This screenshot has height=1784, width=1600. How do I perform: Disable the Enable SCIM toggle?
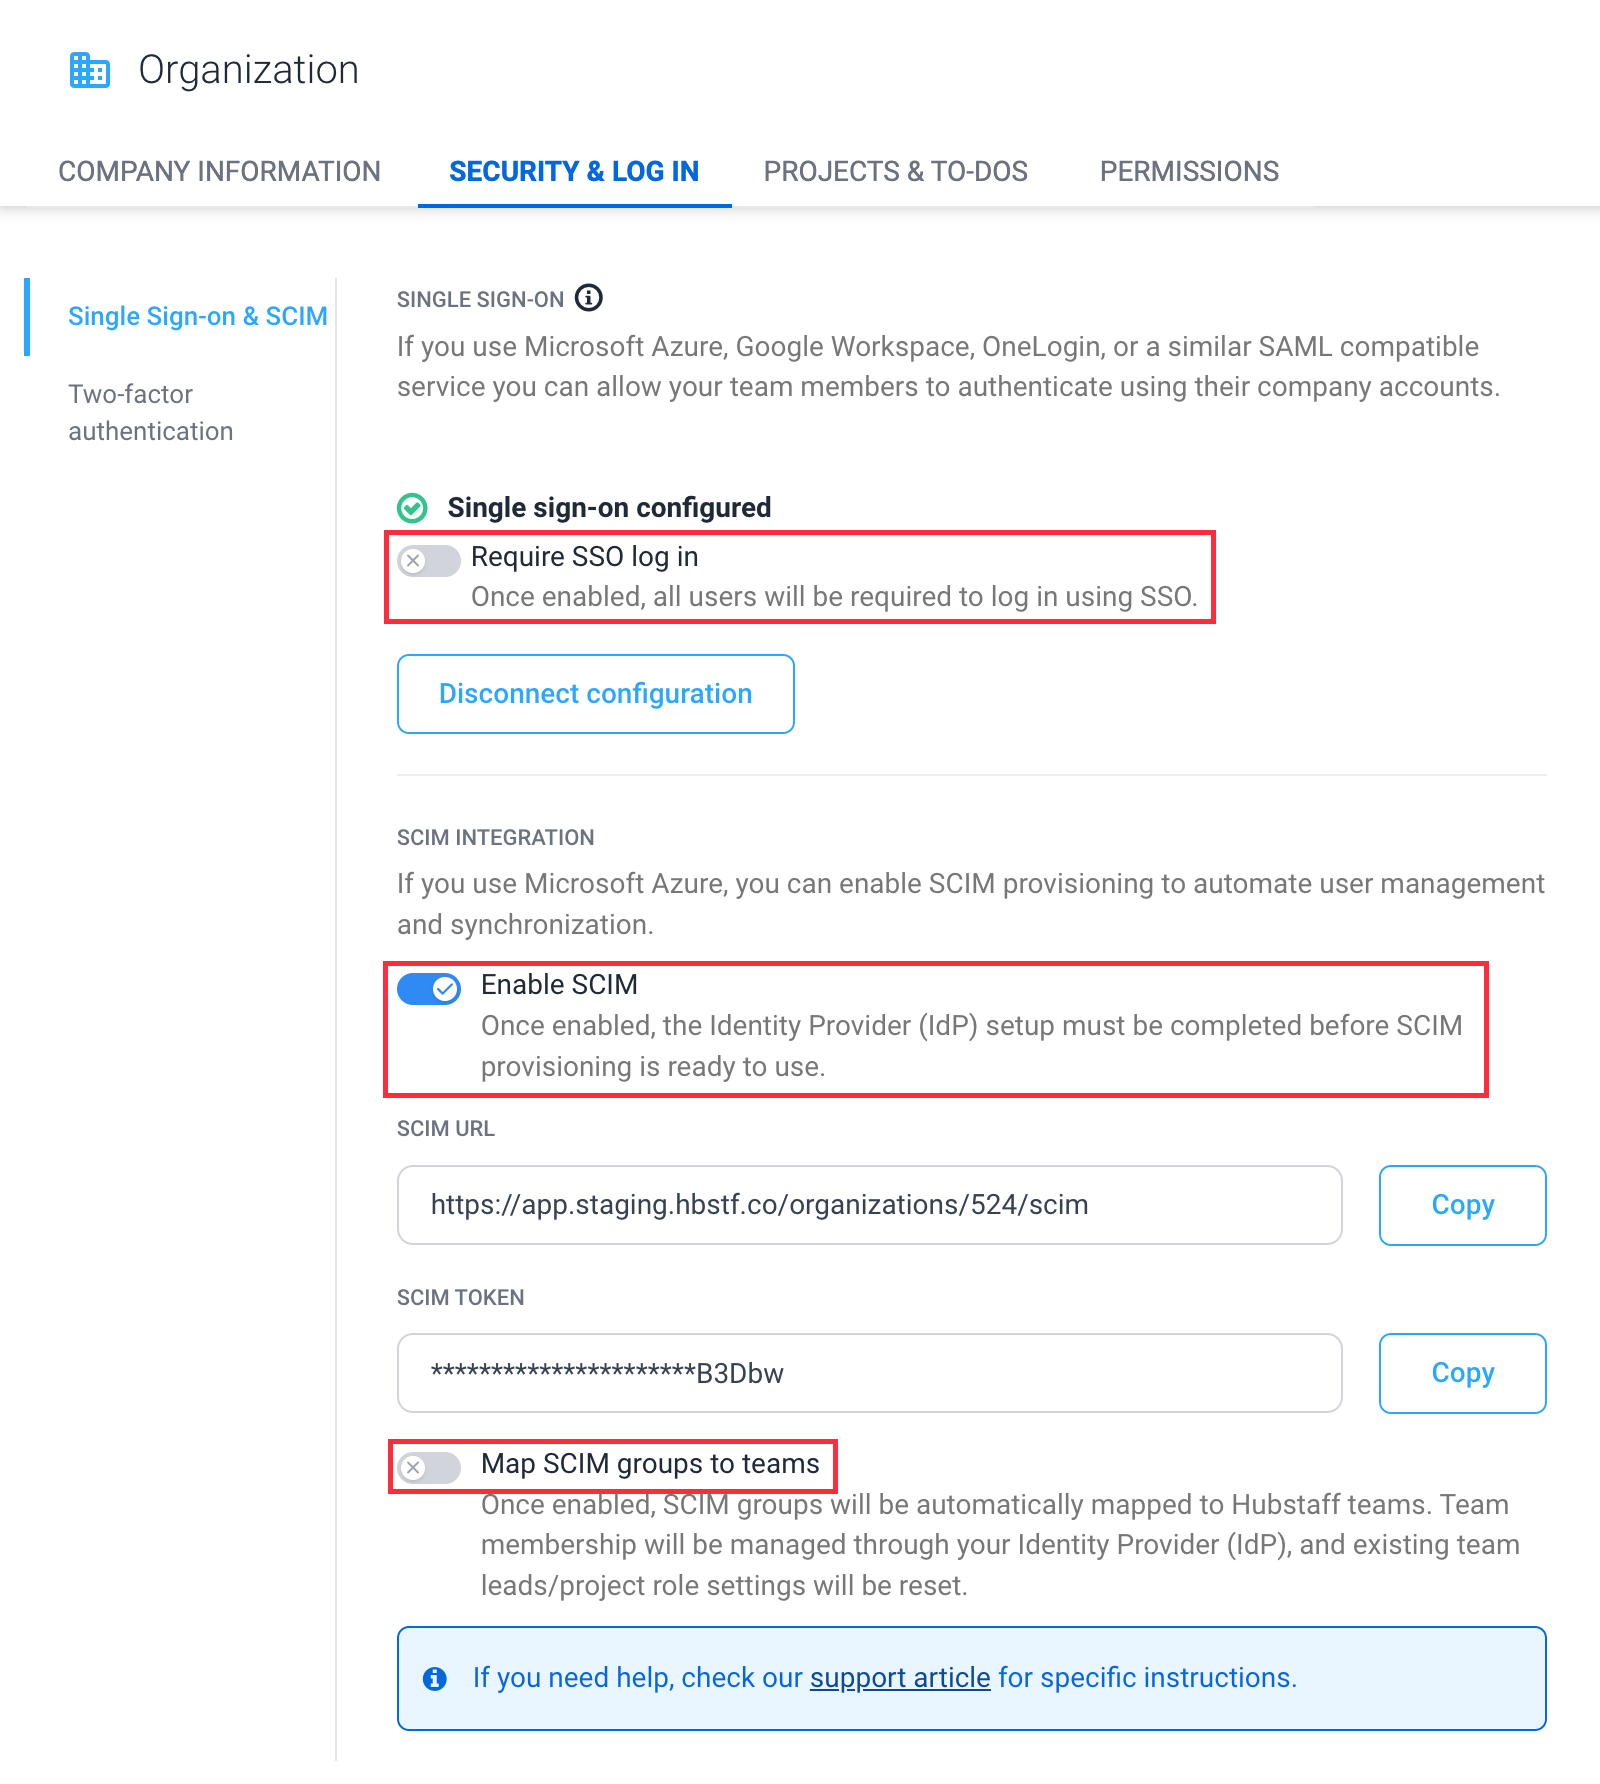point(429,989)
